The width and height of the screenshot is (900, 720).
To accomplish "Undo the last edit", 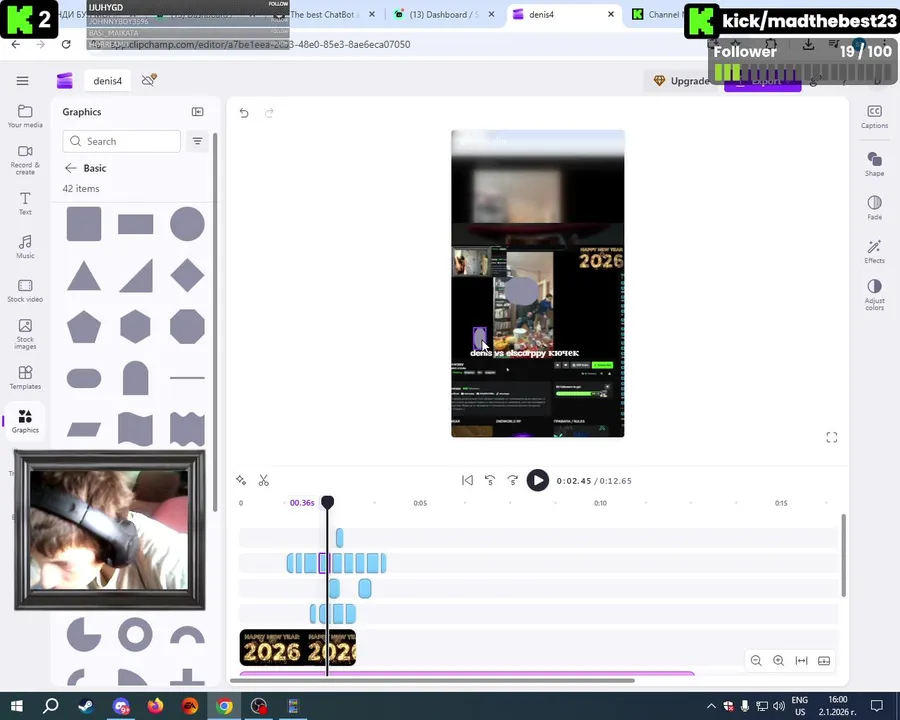I will click(244, 113).
